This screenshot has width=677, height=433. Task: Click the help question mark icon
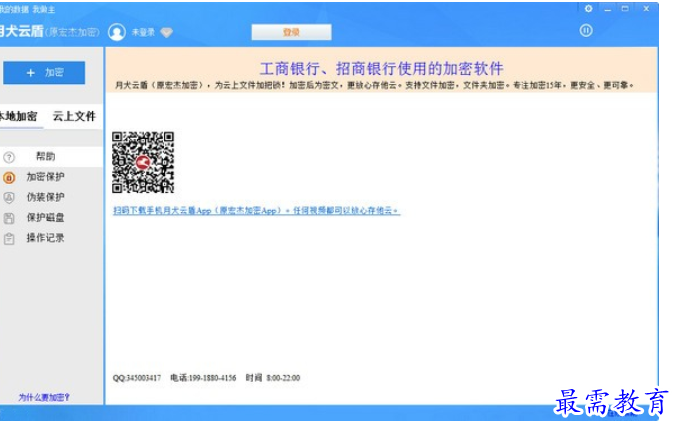click(9, 157)
